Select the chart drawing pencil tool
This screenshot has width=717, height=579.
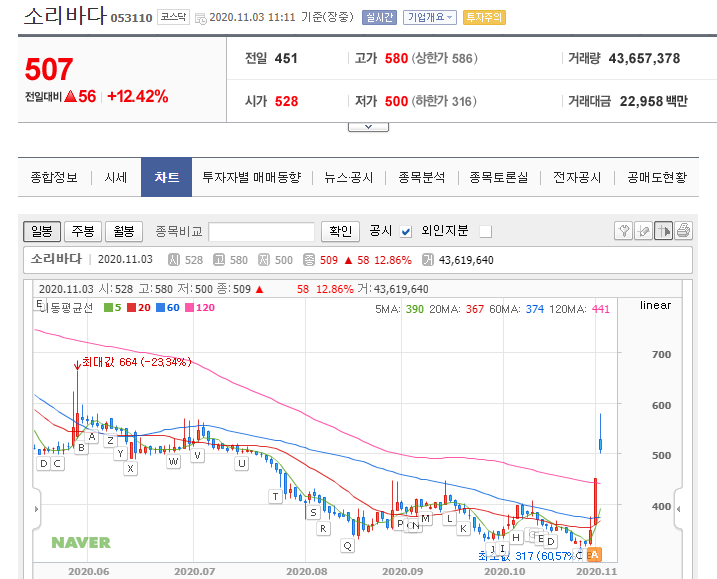643,231
